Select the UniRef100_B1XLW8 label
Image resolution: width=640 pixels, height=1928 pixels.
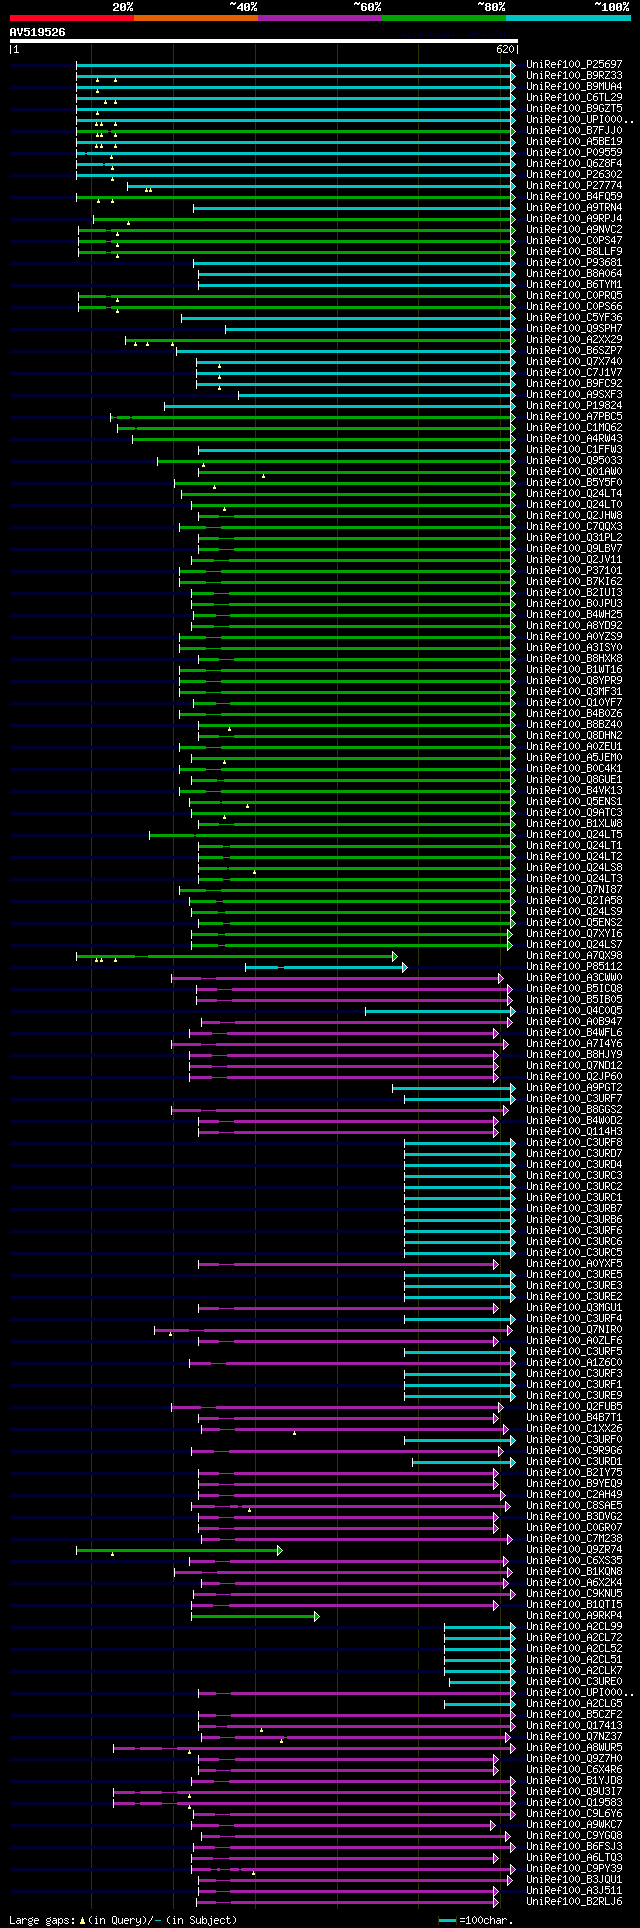[x=574, y=823]
